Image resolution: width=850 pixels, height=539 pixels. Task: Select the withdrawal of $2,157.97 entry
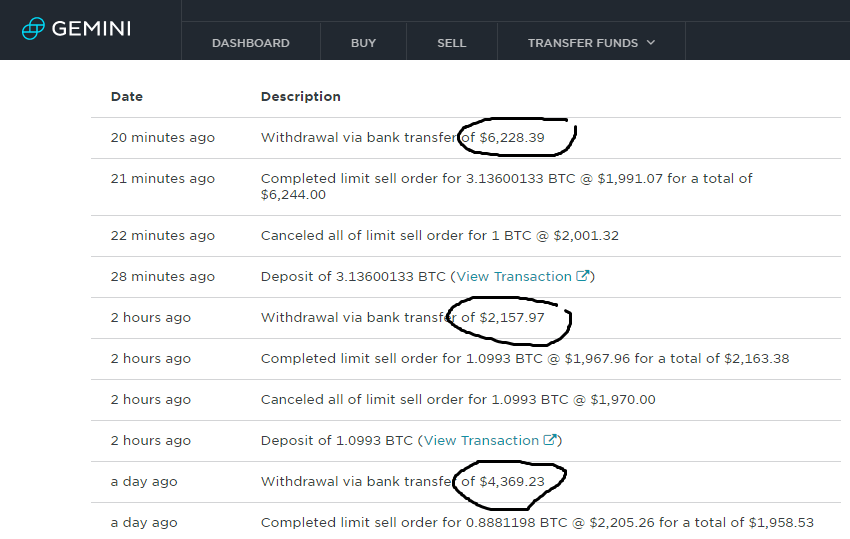[402, 318]
